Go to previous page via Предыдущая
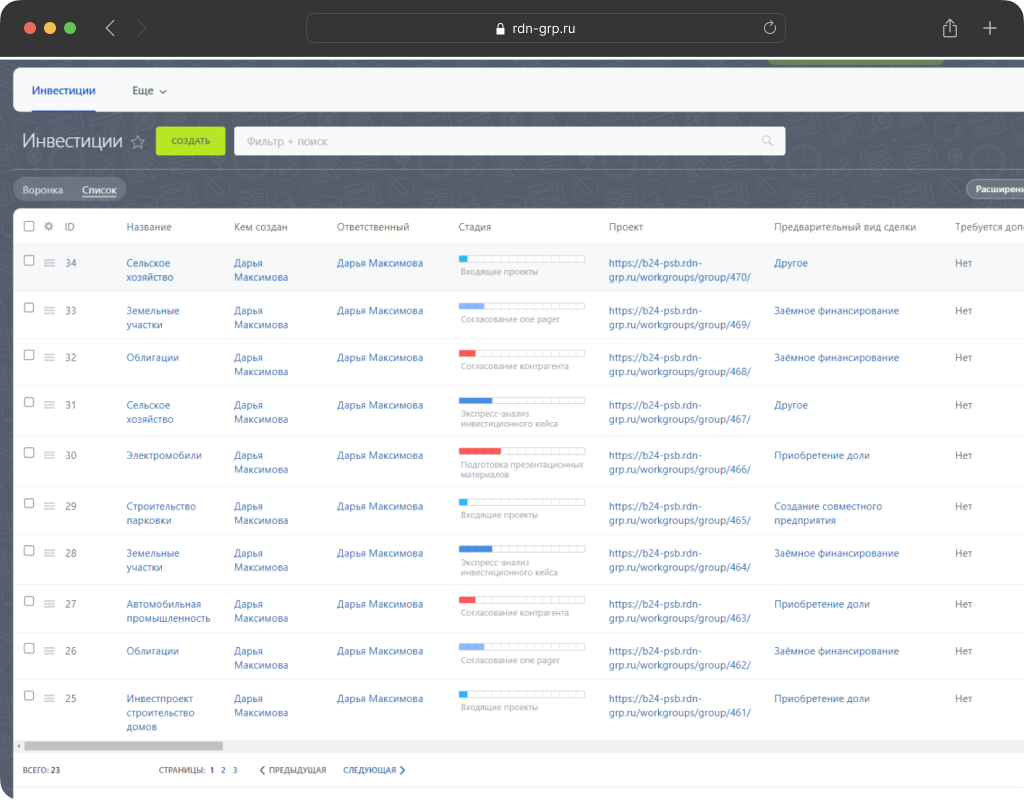This screenshot has width=1024, height=800. point(293,770)
